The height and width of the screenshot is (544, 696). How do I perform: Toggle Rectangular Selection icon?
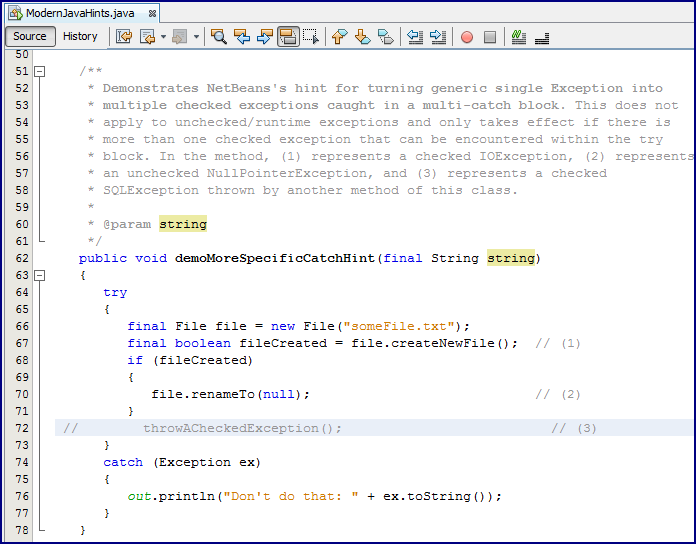pos(311,36)
